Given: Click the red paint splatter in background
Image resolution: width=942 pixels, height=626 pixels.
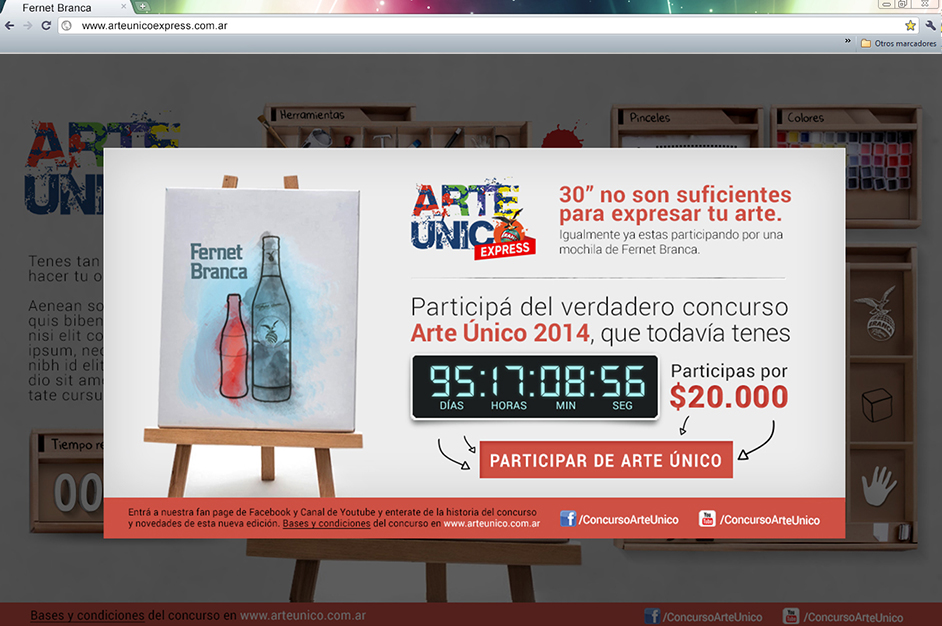Looking at the screenshot, I should click(x=563, y=136).
